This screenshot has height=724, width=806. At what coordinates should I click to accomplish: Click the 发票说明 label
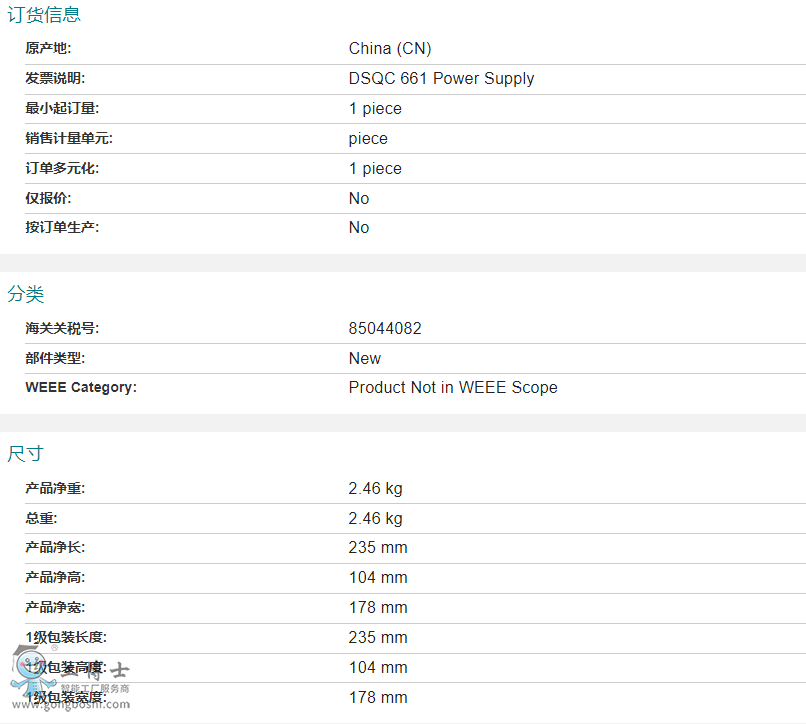pyautogui.click(x=55, y=78)
